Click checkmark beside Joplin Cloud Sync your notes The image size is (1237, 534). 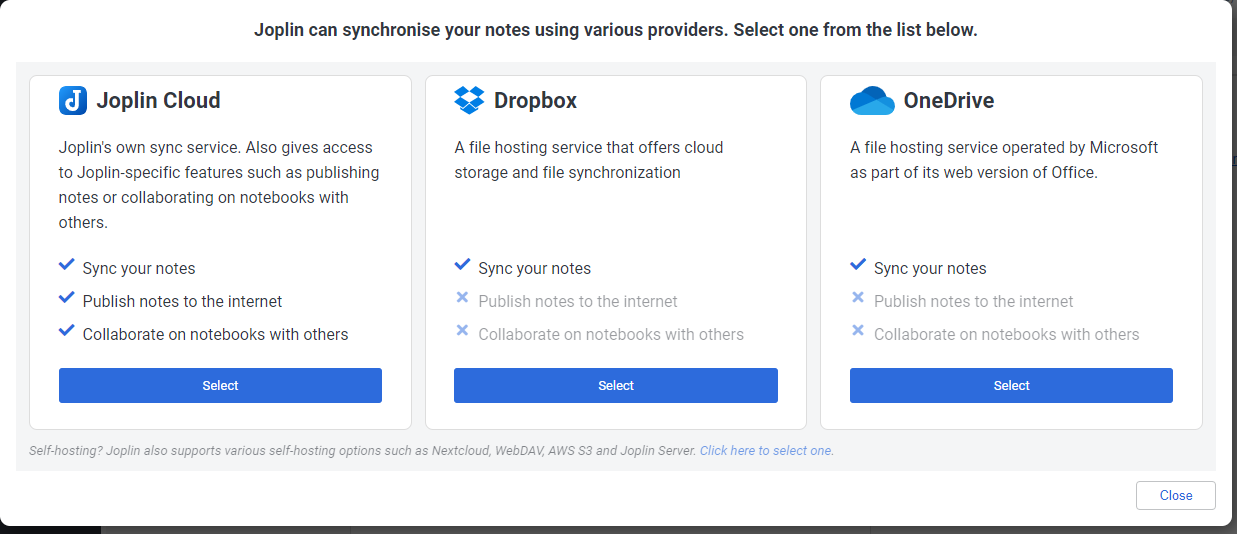tap(67, 266)
